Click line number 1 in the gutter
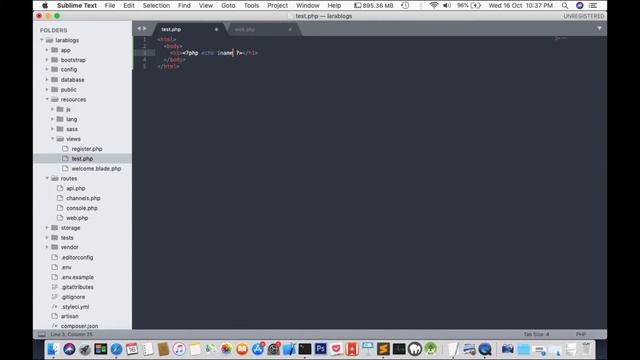The width and height of the screenshot is (640, 360). coord(144,40)
